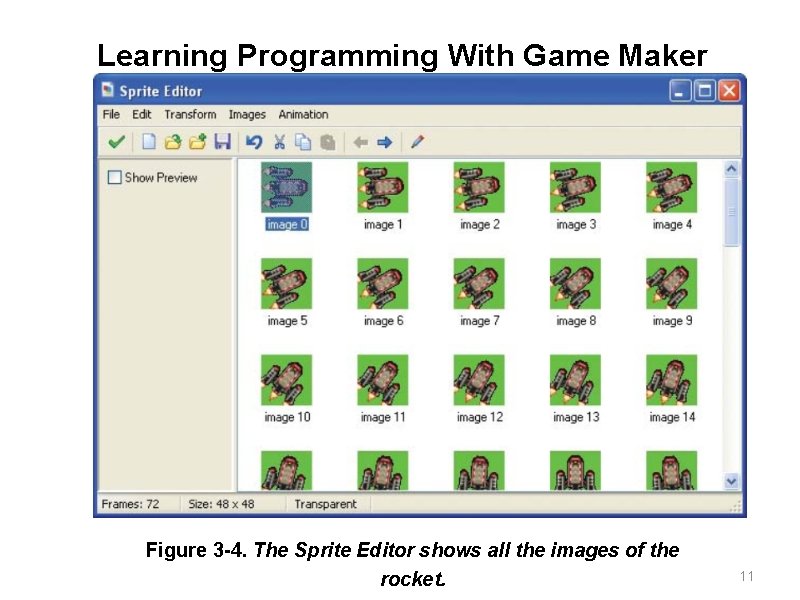Select the image 8 rocket thumbnail
This screenshot has width=800, height=600.
(575, 284)
